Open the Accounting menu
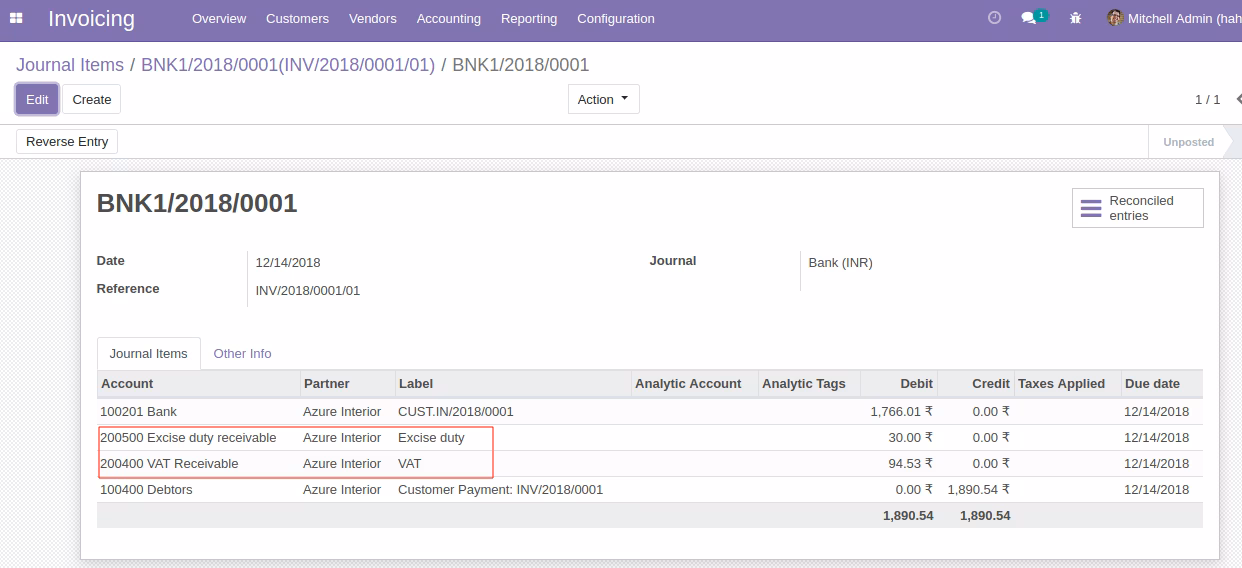The height and width of the screenshot is (568, 1242). (449, 19)
